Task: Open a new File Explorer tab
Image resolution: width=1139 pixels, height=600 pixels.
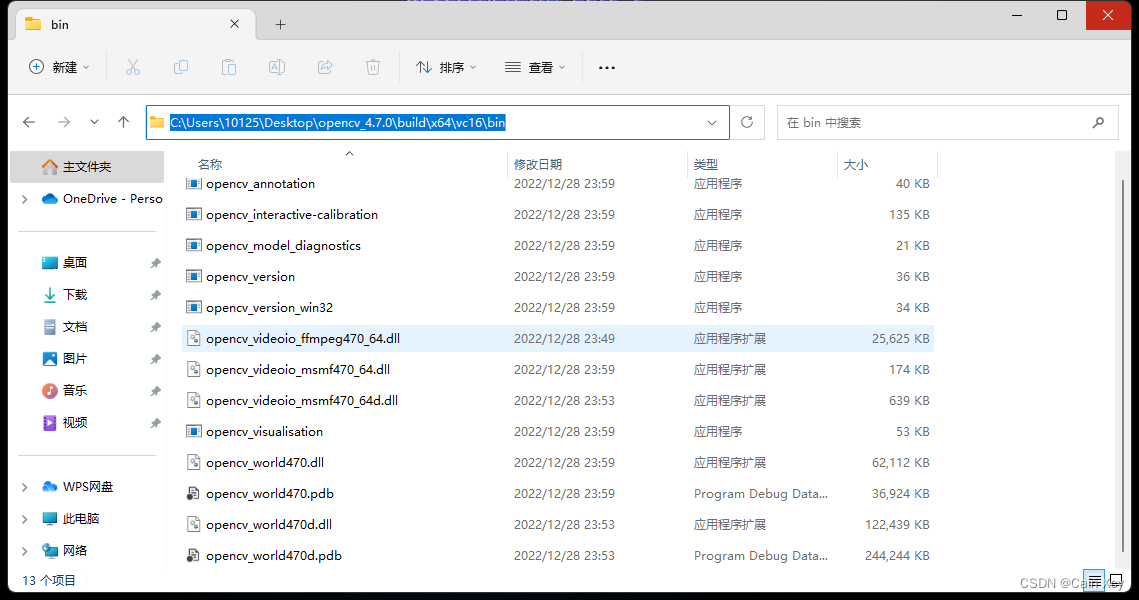Action: click(x=281, y=24)
